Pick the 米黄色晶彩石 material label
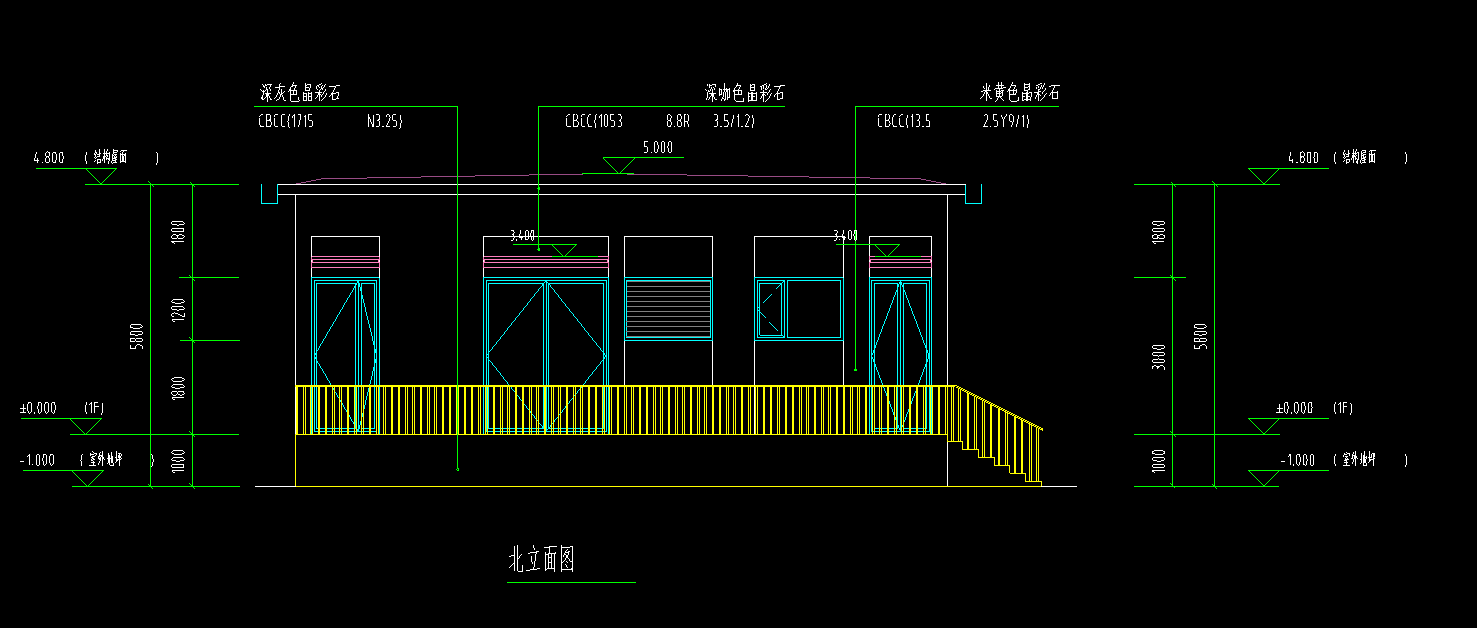This screenshot has width=1477, height=628. [1019, 94]
